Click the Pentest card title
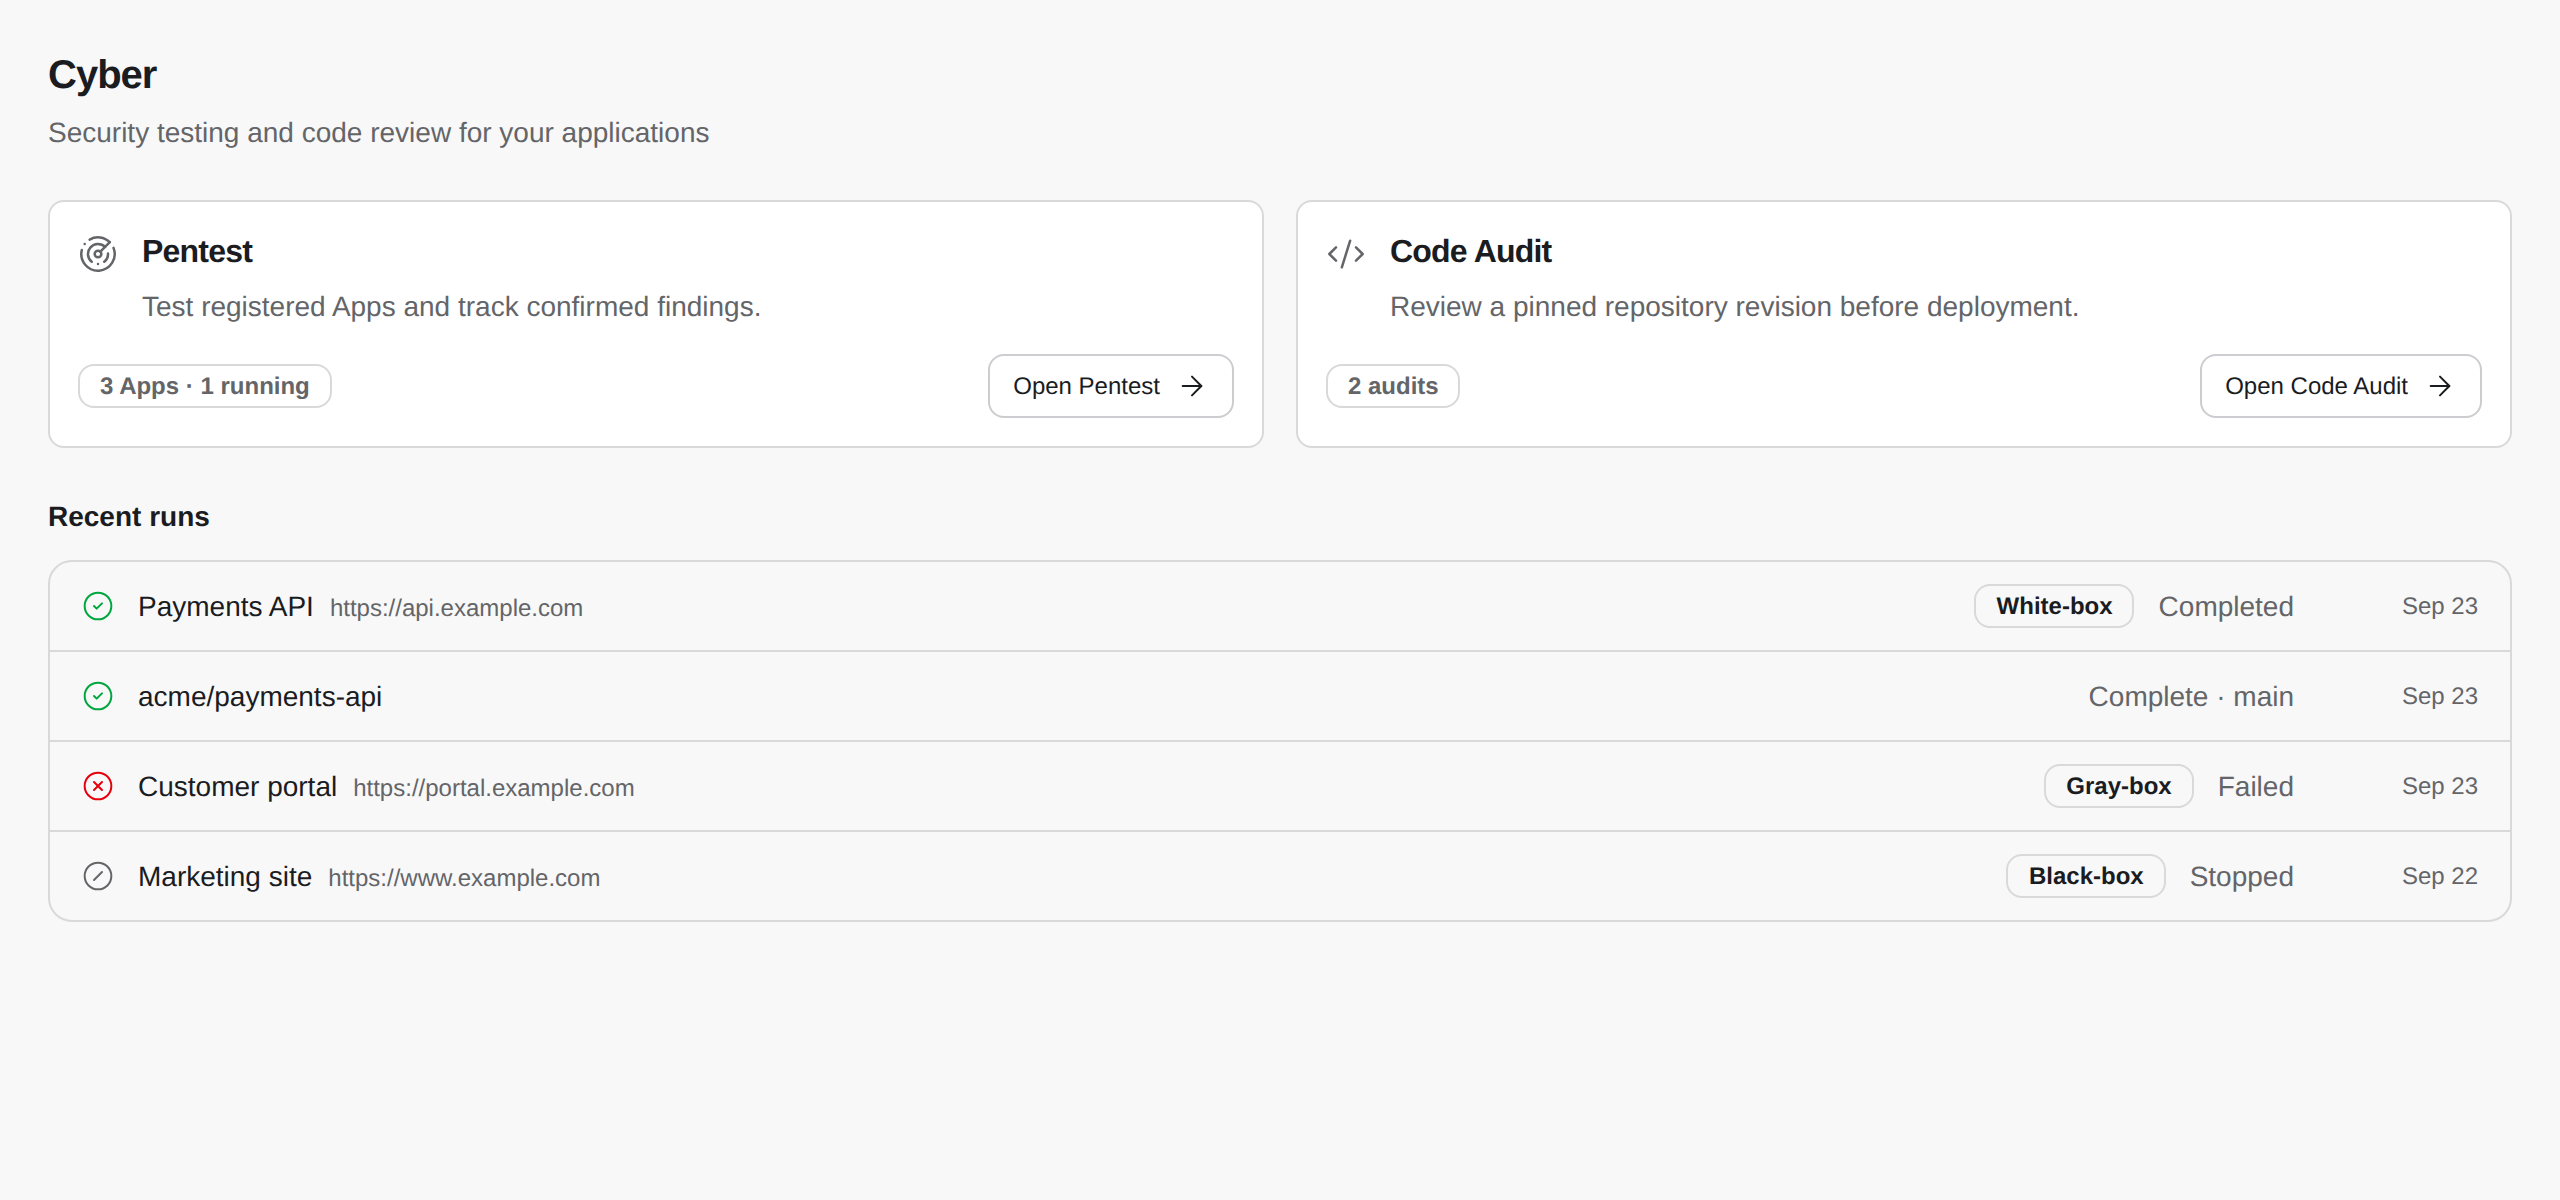This screenshot has height=1200, width=2560. click(x=197, y=251)
